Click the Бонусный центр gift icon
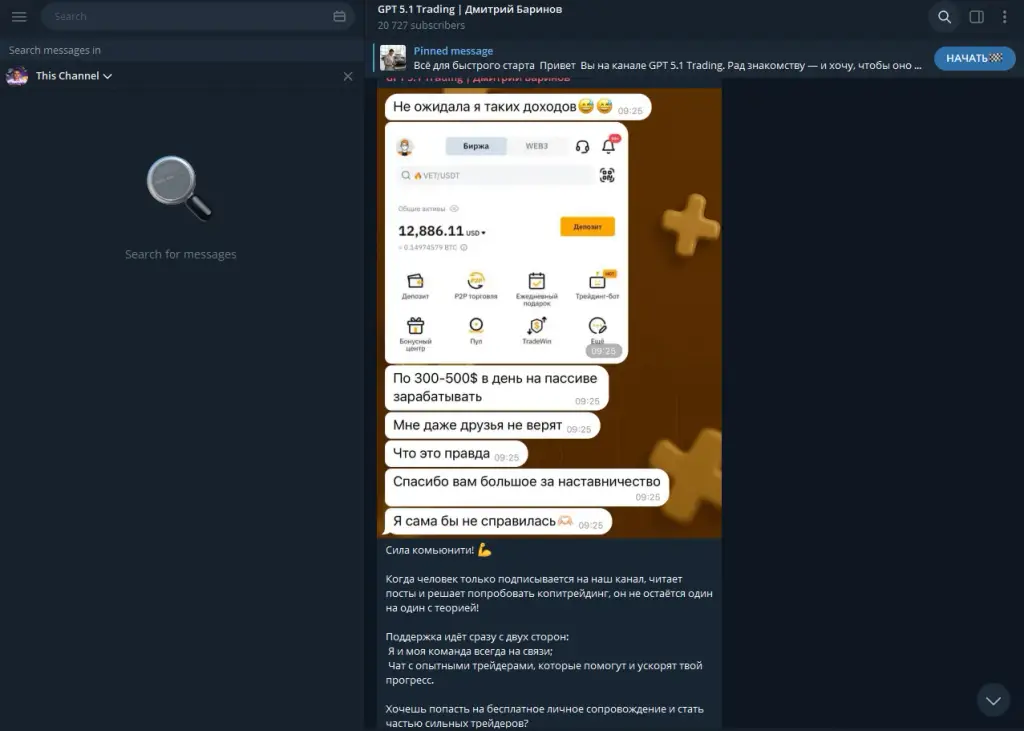Screen dimensions: 1024x731 [415, 325]
